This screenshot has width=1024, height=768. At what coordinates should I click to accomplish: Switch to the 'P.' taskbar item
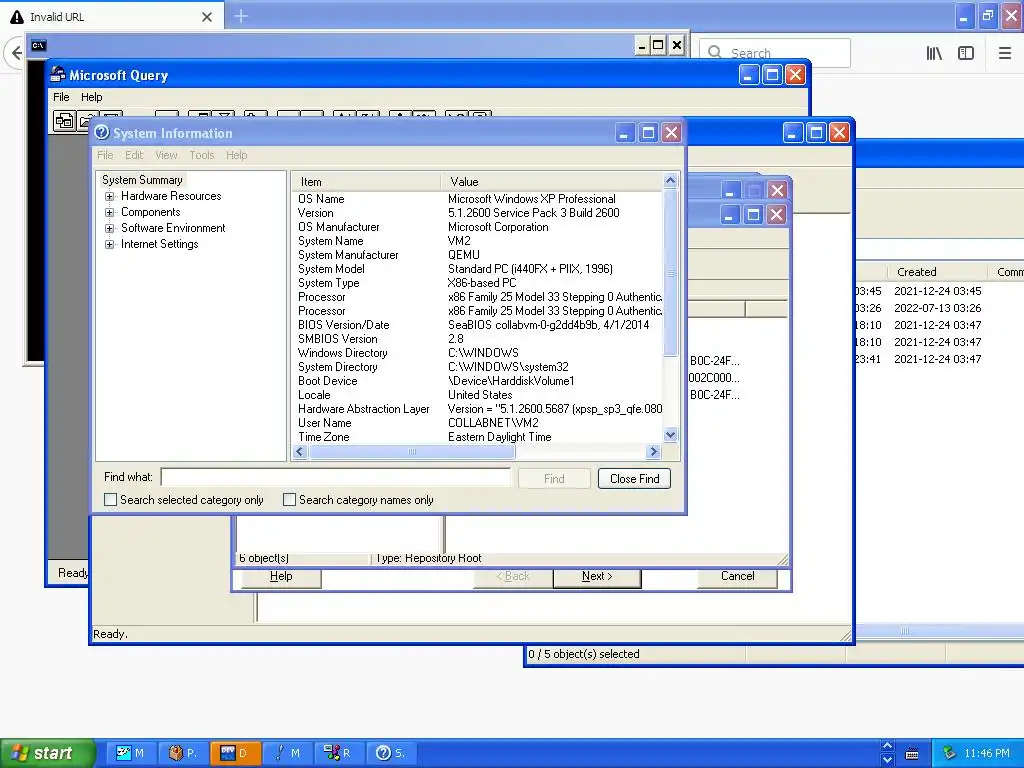(183, 753)
